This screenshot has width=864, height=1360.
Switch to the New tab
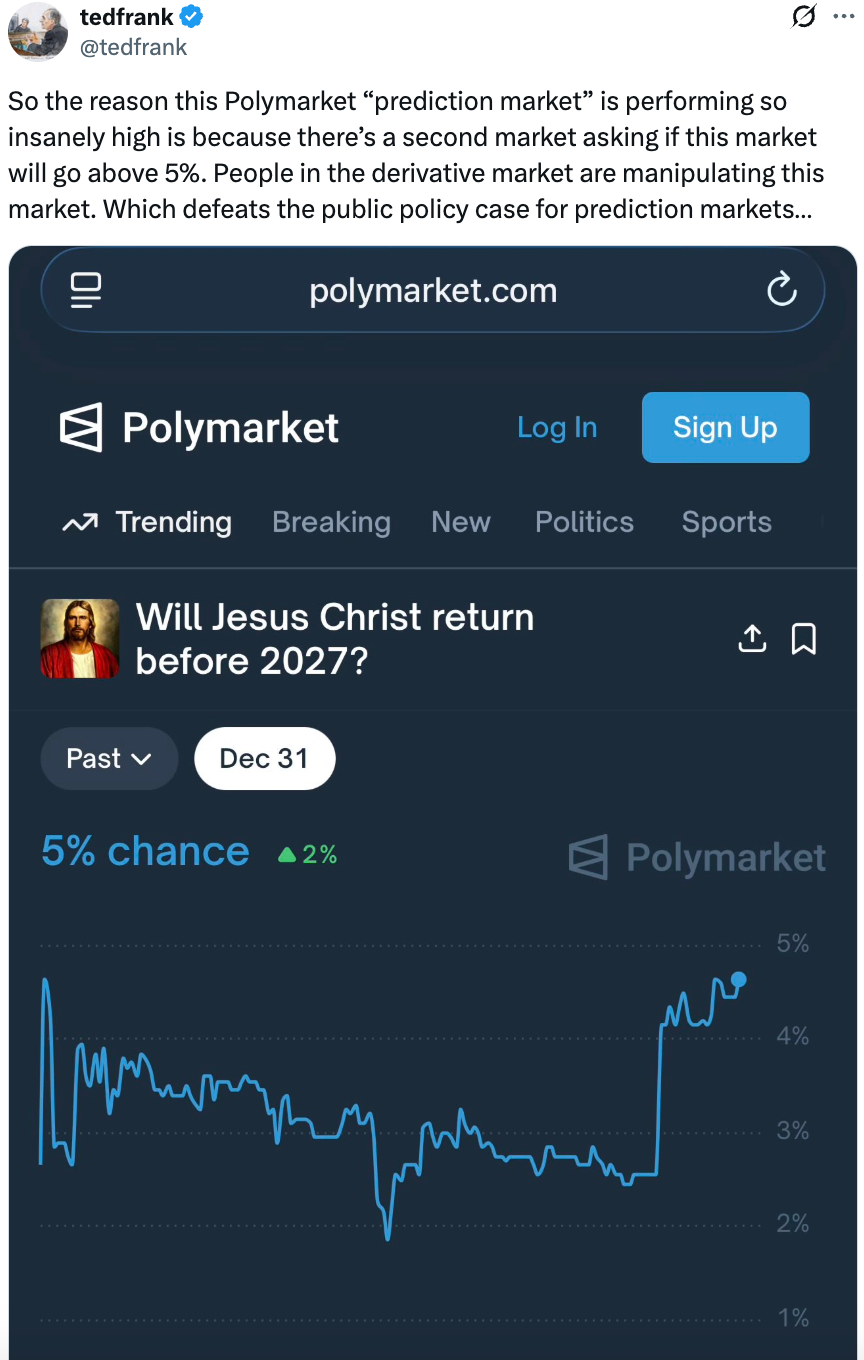461,522
